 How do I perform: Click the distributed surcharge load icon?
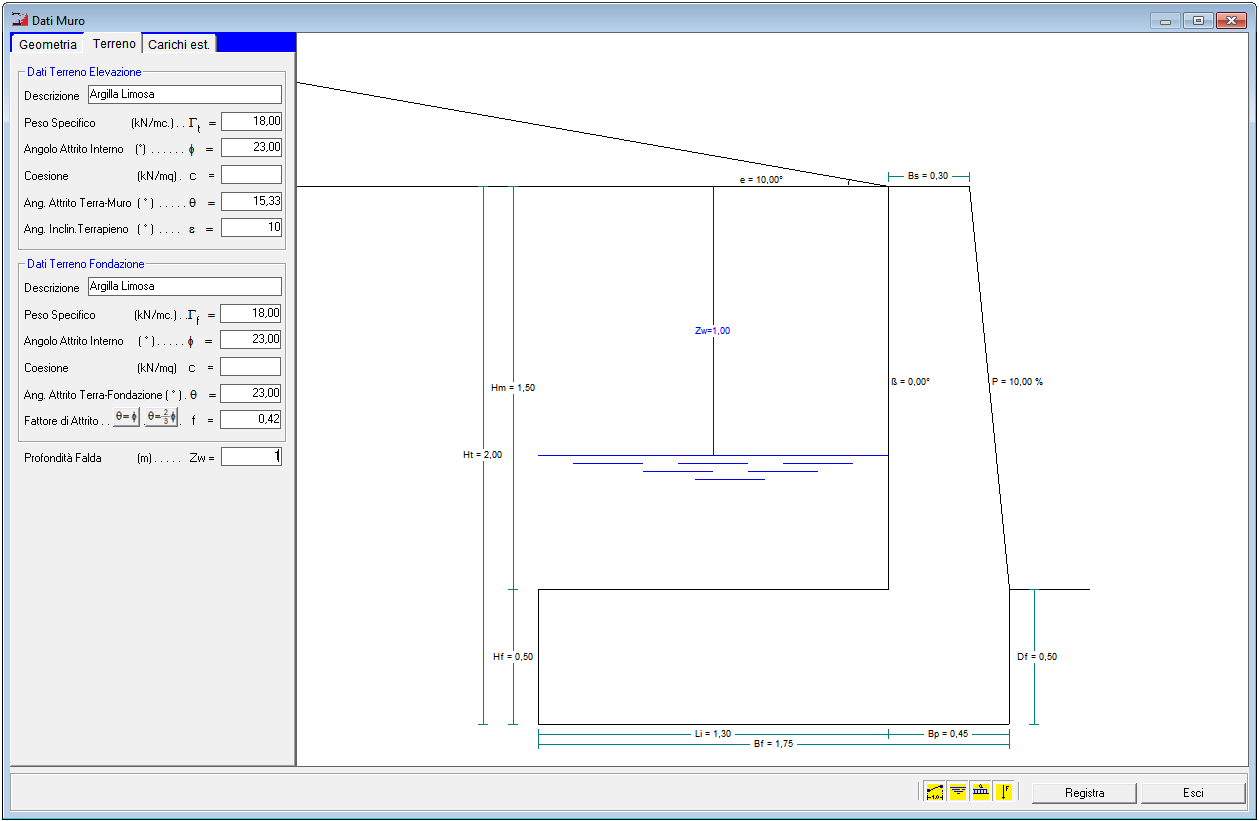coord(981,792)
